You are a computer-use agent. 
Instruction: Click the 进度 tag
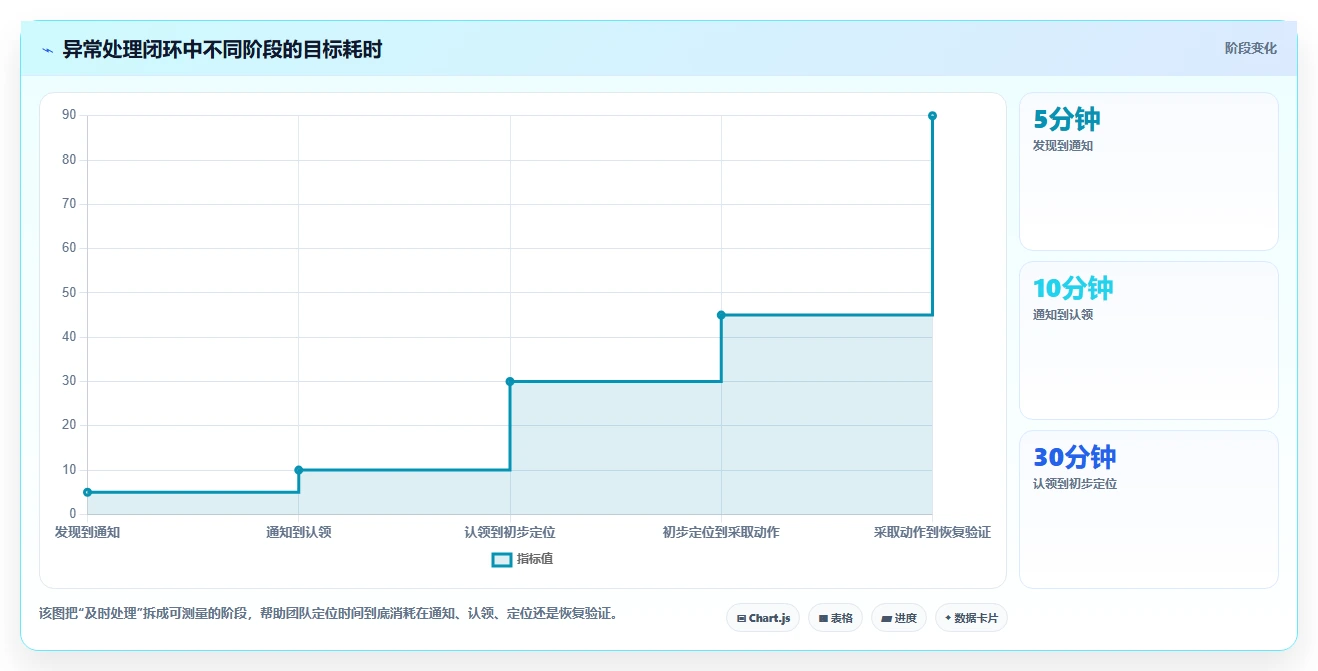[x=899, y=618]
